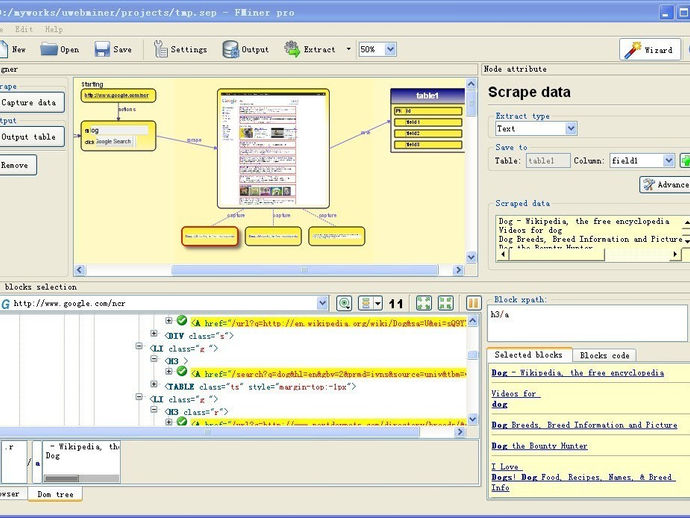The image size is (690, 518).
Task: Open the Edit menu
Action: [x=24, y=29]
